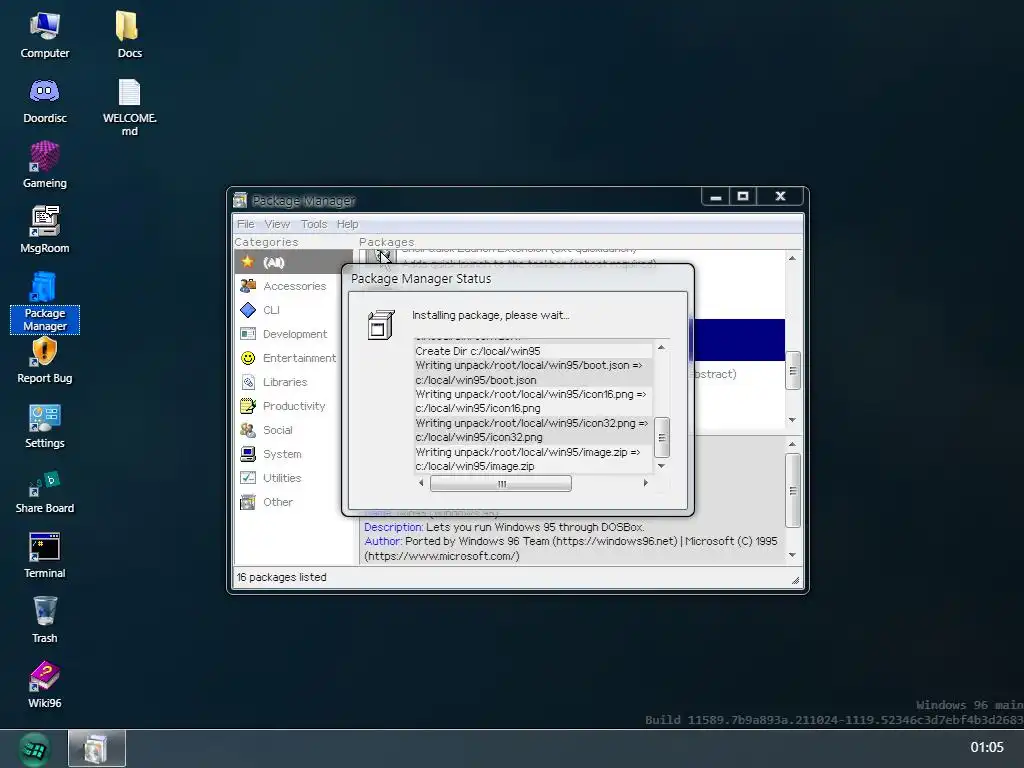Viewport: 1024px width, 768px height.
Task: Launch the Share Board shortcut
Action: 44,491
